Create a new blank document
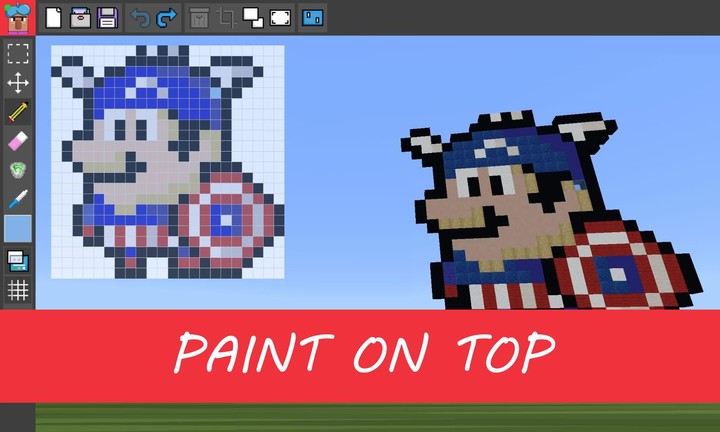Image resolution: width=720 pixels, height=432 pixels. coord(53,18)
